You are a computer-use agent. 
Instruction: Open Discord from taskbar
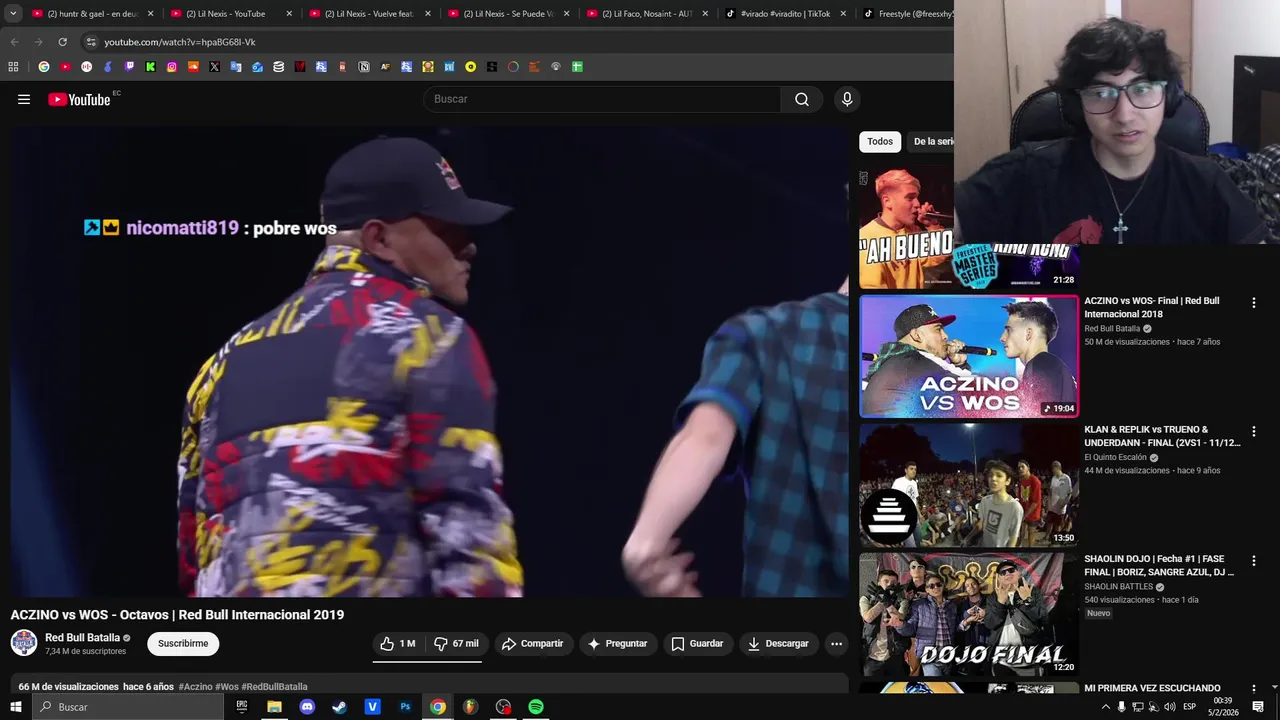[307, 707]
